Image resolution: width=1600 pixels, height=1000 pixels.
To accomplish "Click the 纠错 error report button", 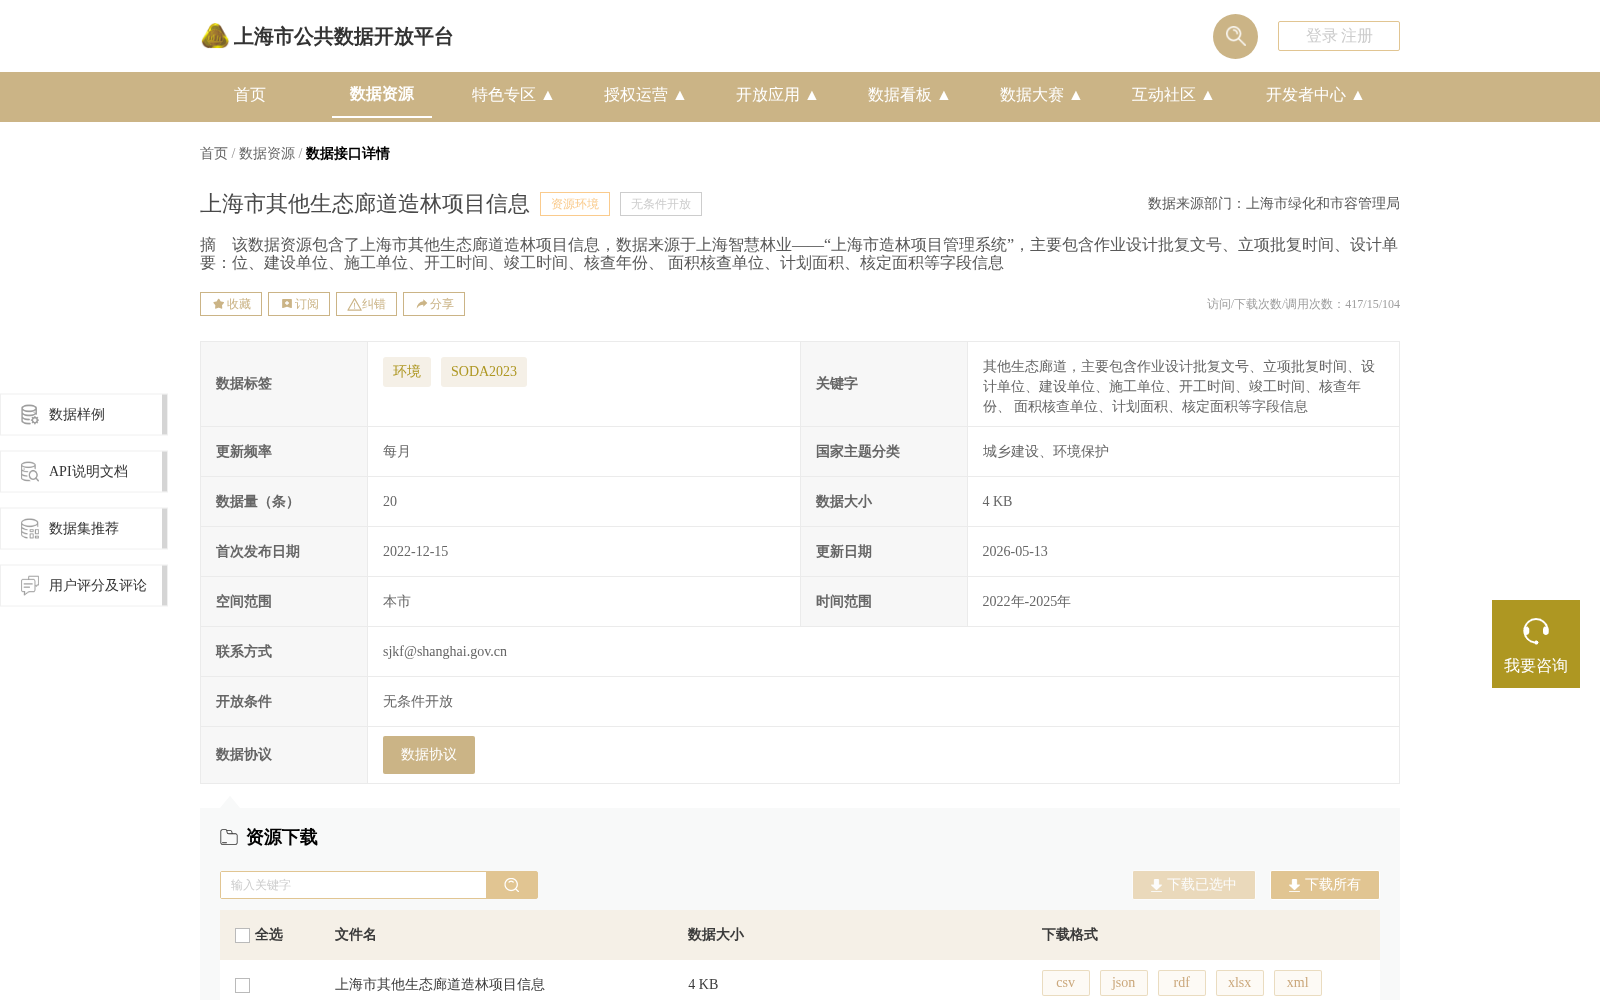I will (366, 304).
